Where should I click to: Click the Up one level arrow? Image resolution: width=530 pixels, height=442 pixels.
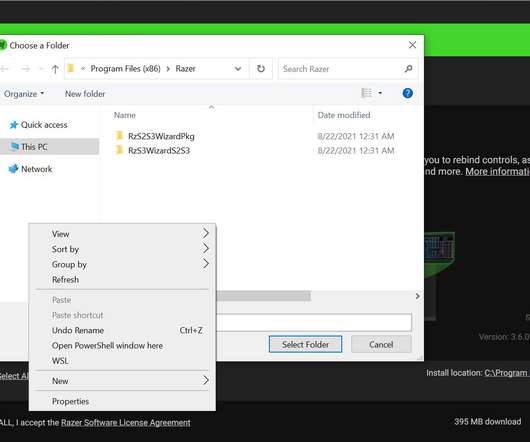click(x=55, y=69)
